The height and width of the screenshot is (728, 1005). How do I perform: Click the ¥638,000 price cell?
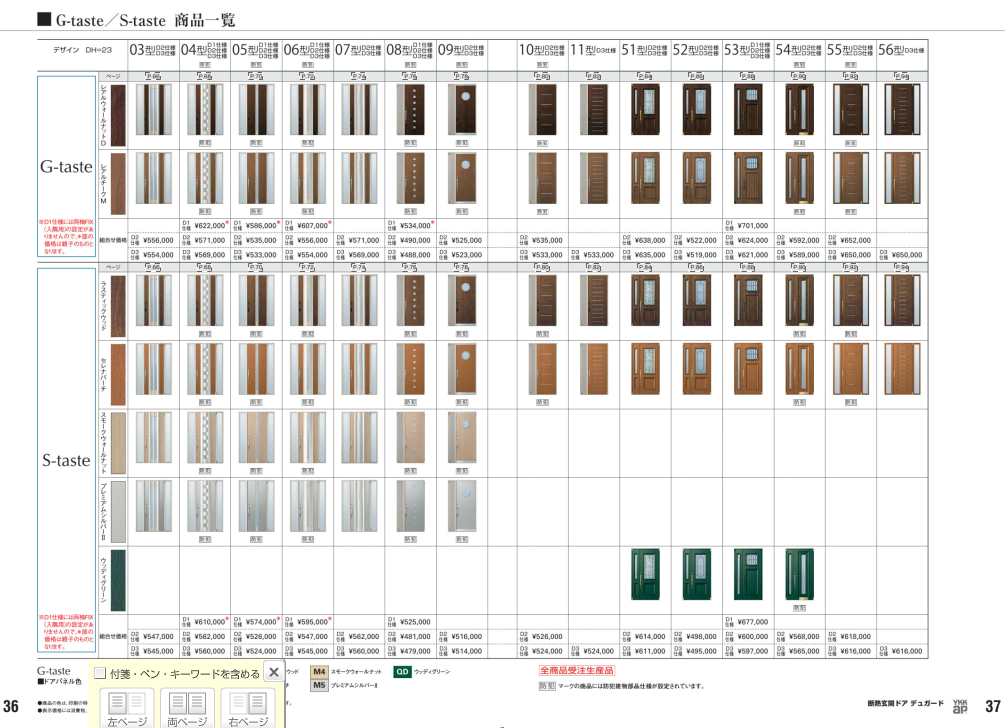coord(650,240)
